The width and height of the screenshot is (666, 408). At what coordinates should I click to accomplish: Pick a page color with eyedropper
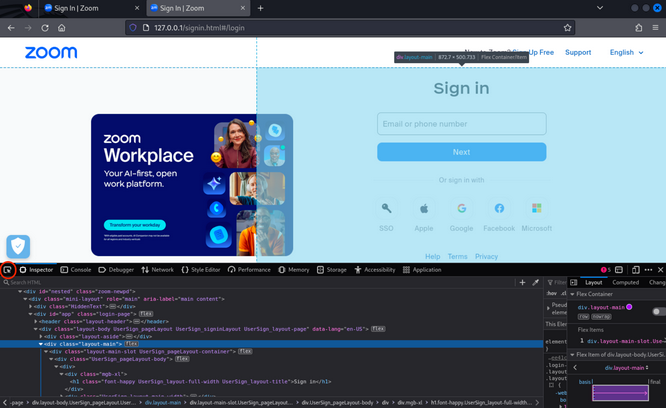pos(536,282)
